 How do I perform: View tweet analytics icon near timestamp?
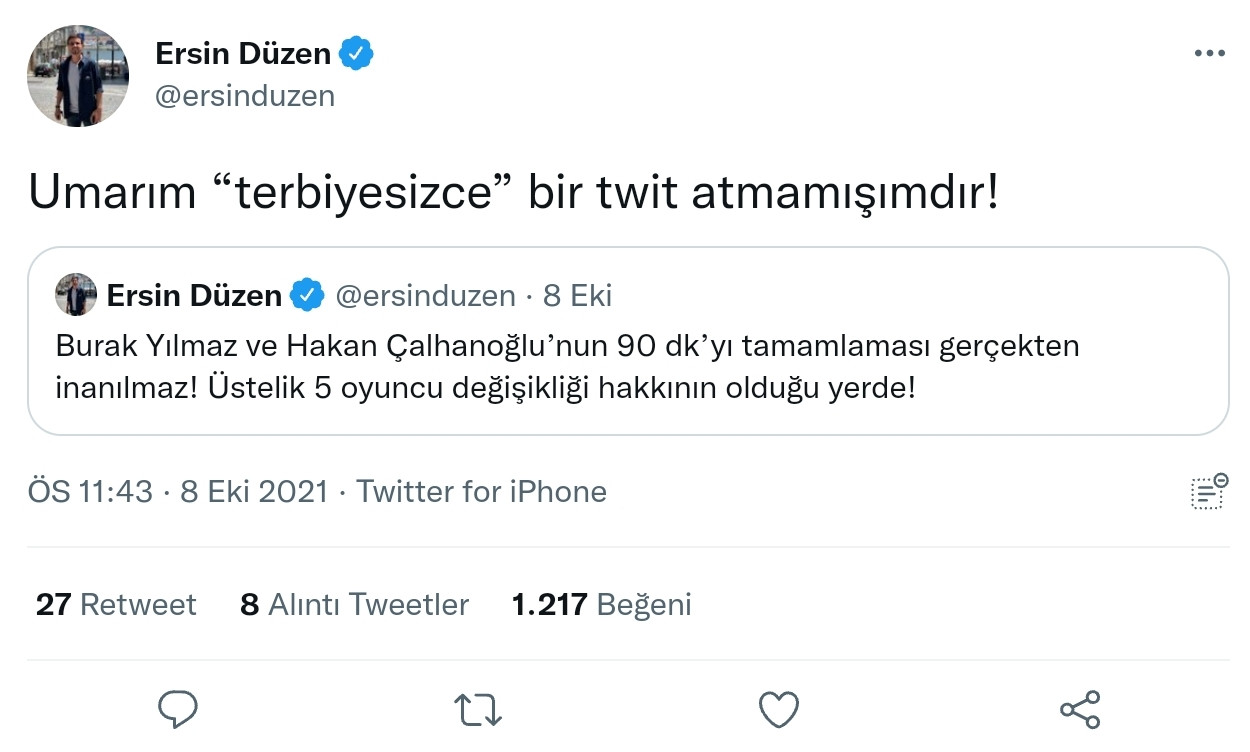tap(1207, 491)
